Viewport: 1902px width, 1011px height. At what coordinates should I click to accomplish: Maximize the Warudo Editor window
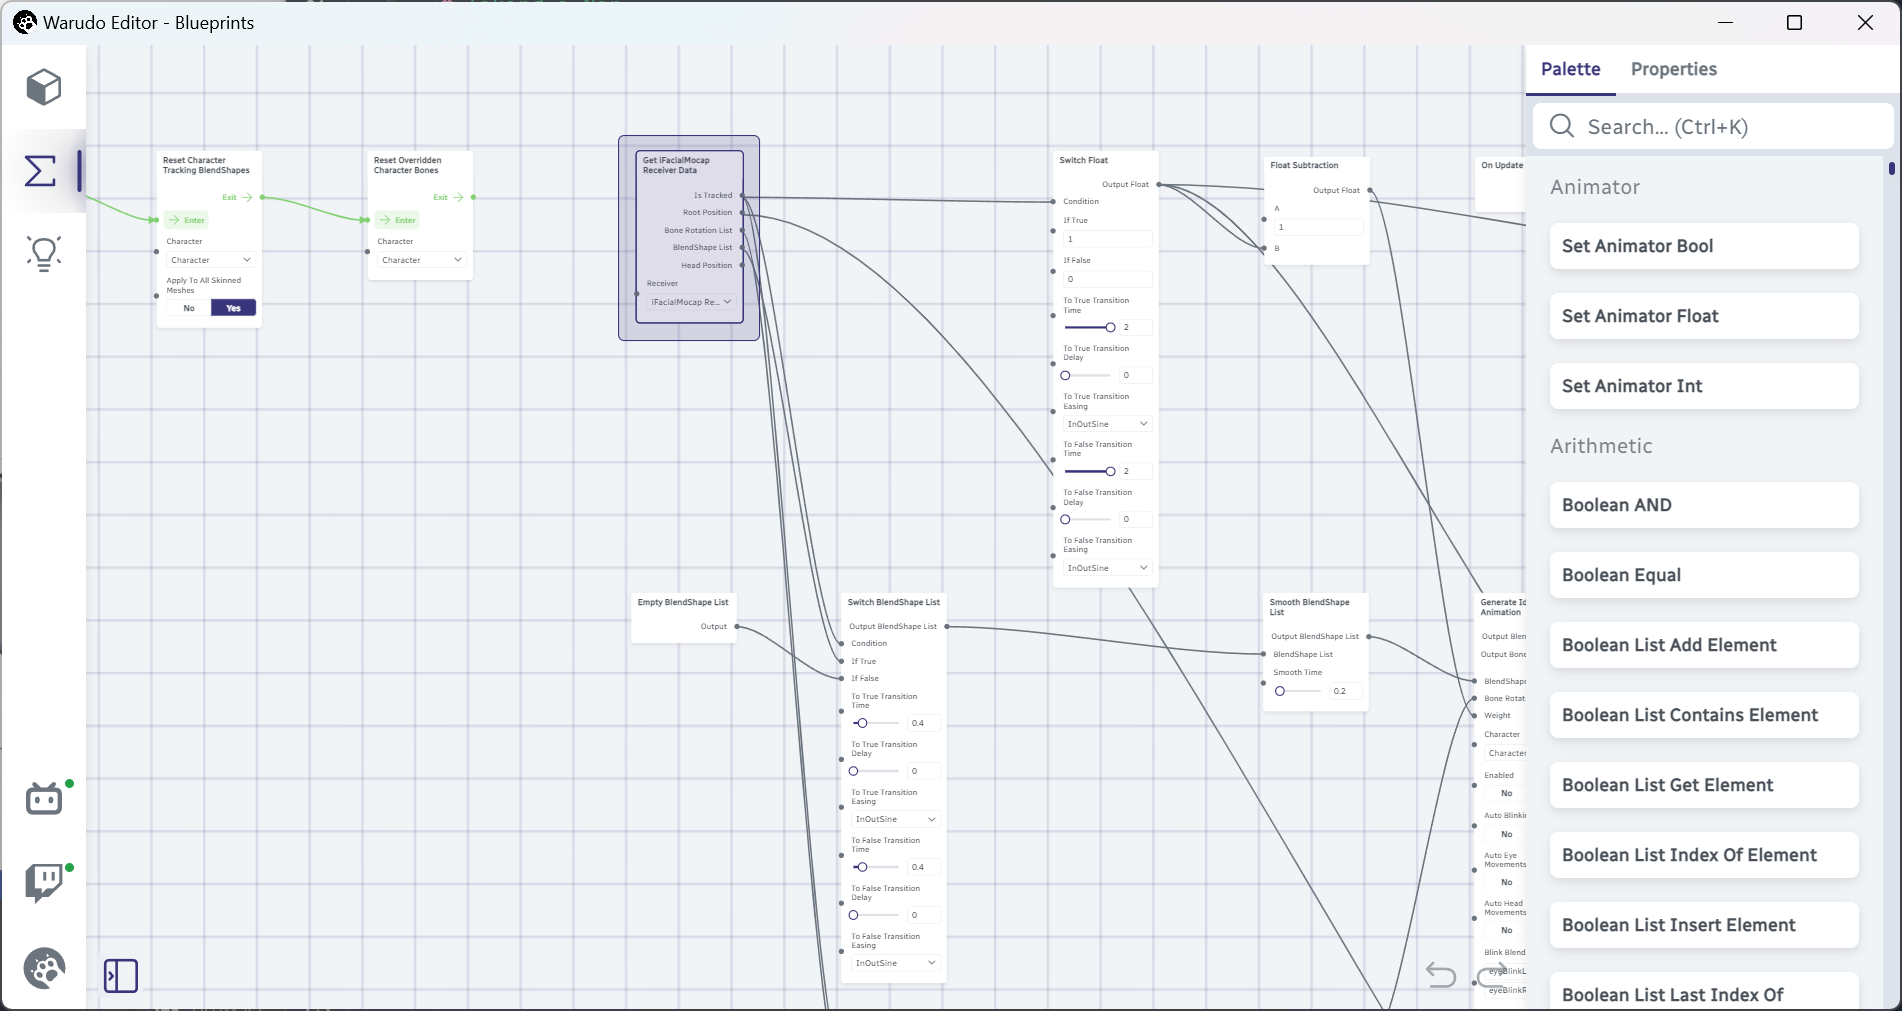(x=1794, y=22)
